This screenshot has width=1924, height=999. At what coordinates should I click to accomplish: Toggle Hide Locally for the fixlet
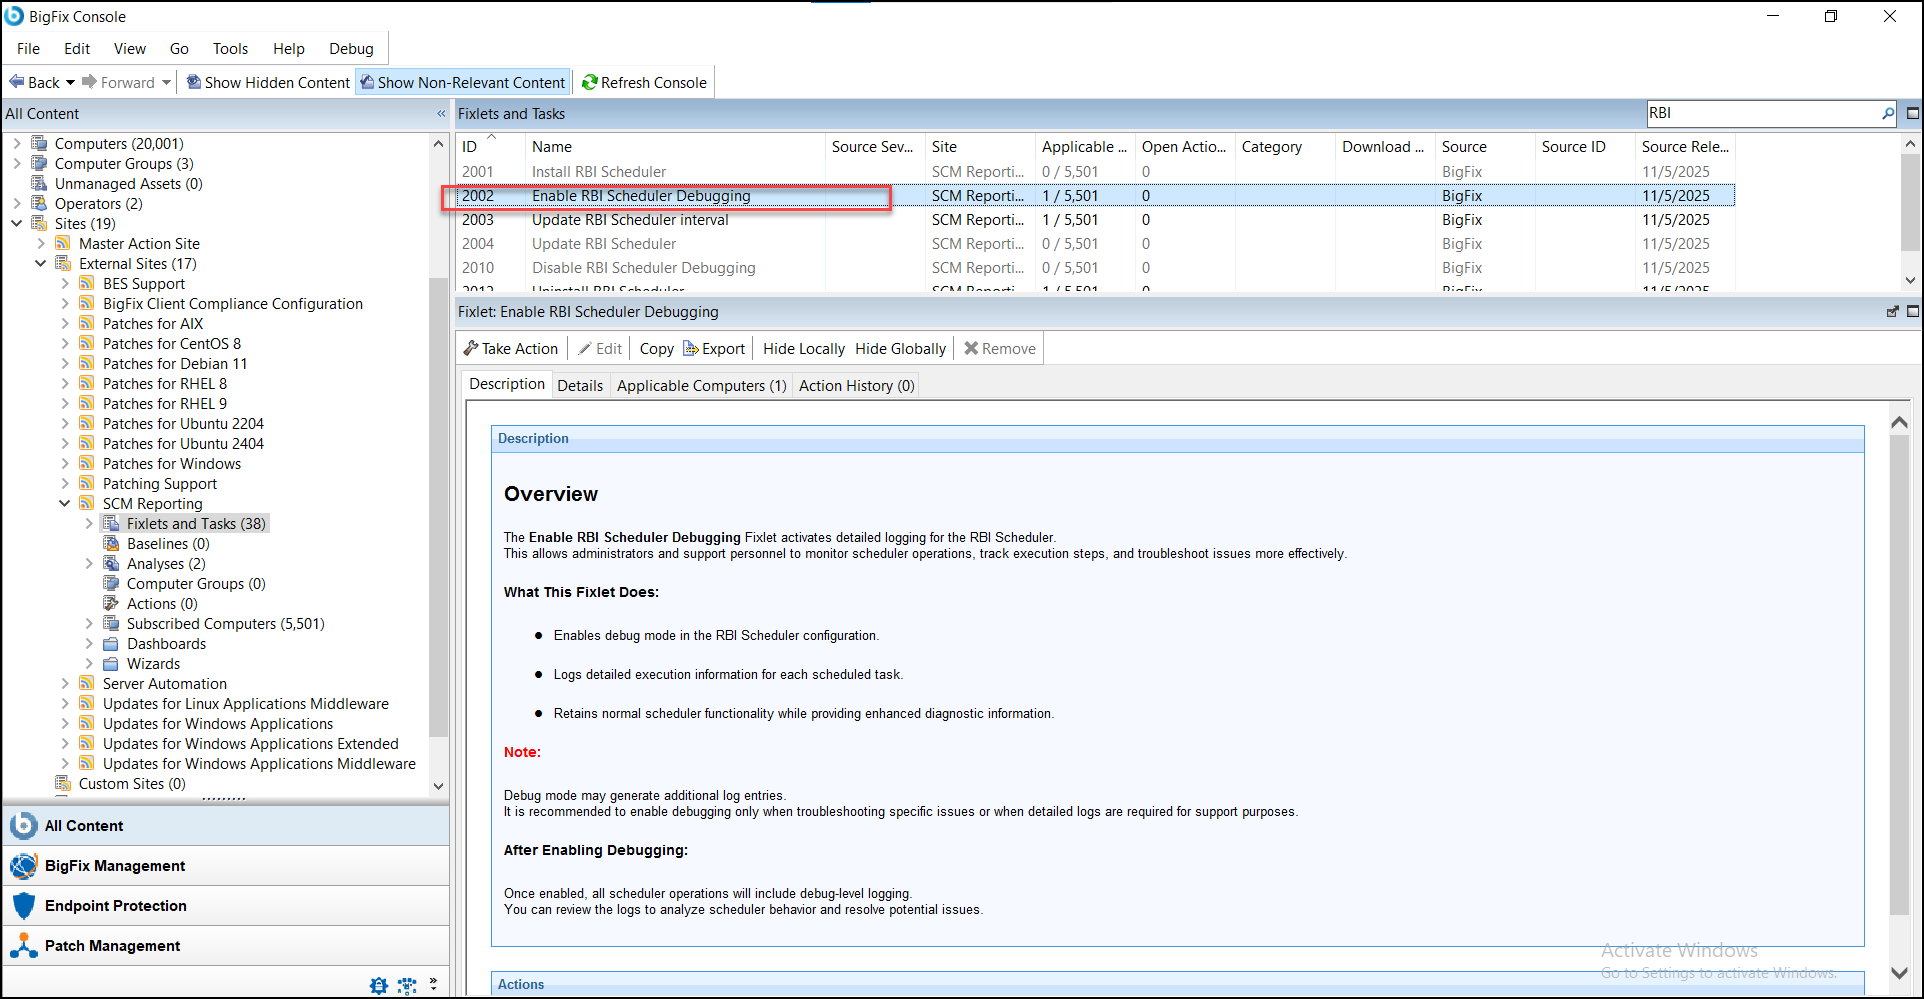click(802, 348)
